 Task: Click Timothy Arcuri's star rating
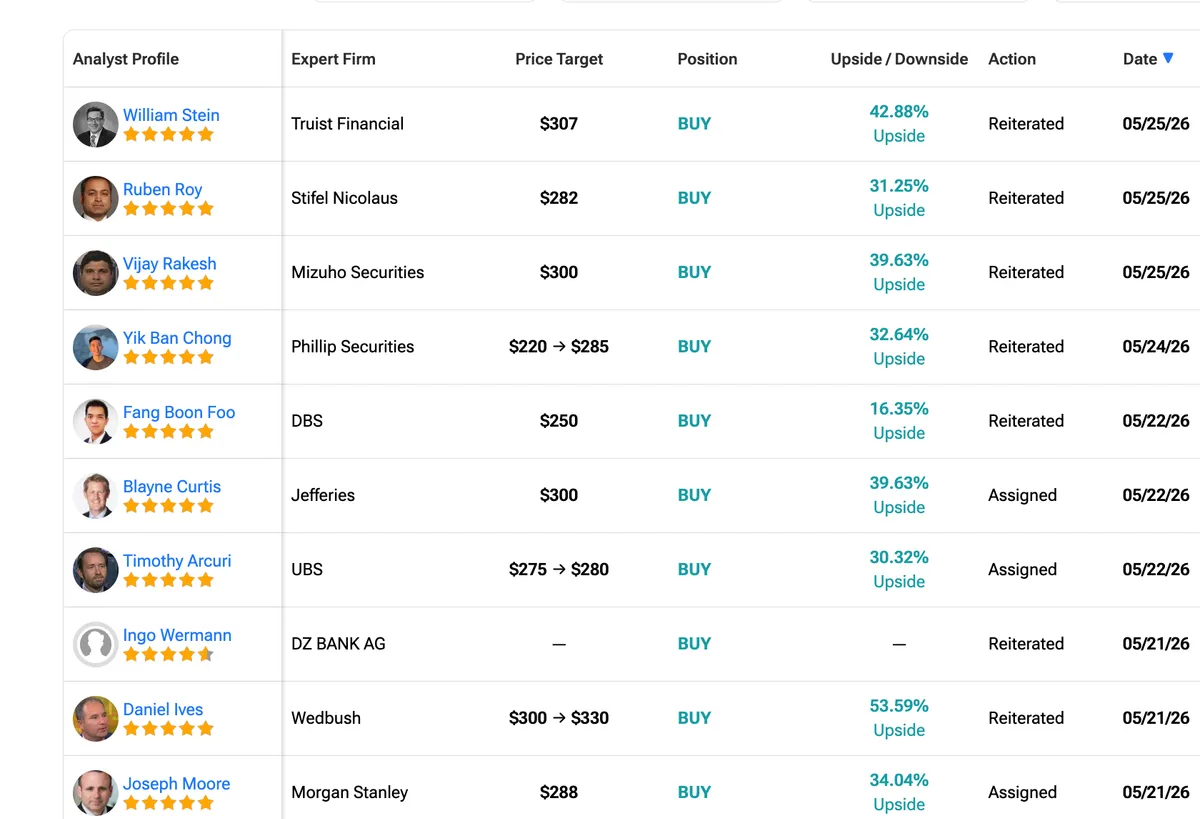169,580
